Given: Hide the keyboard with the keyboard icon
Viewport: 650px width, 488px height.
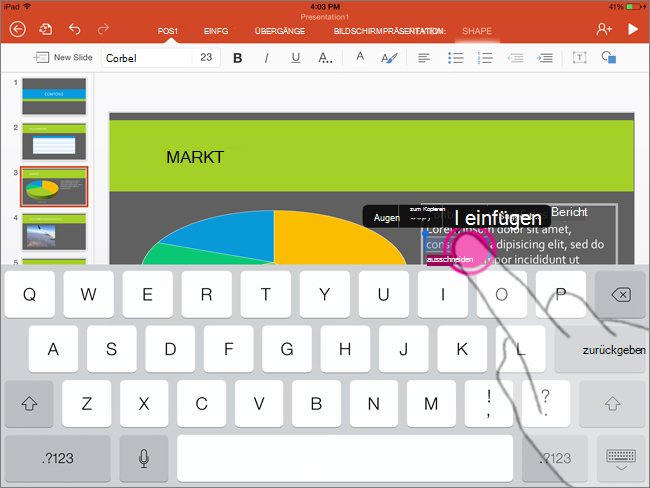Looking at the screenshot, I should point(621,459).
